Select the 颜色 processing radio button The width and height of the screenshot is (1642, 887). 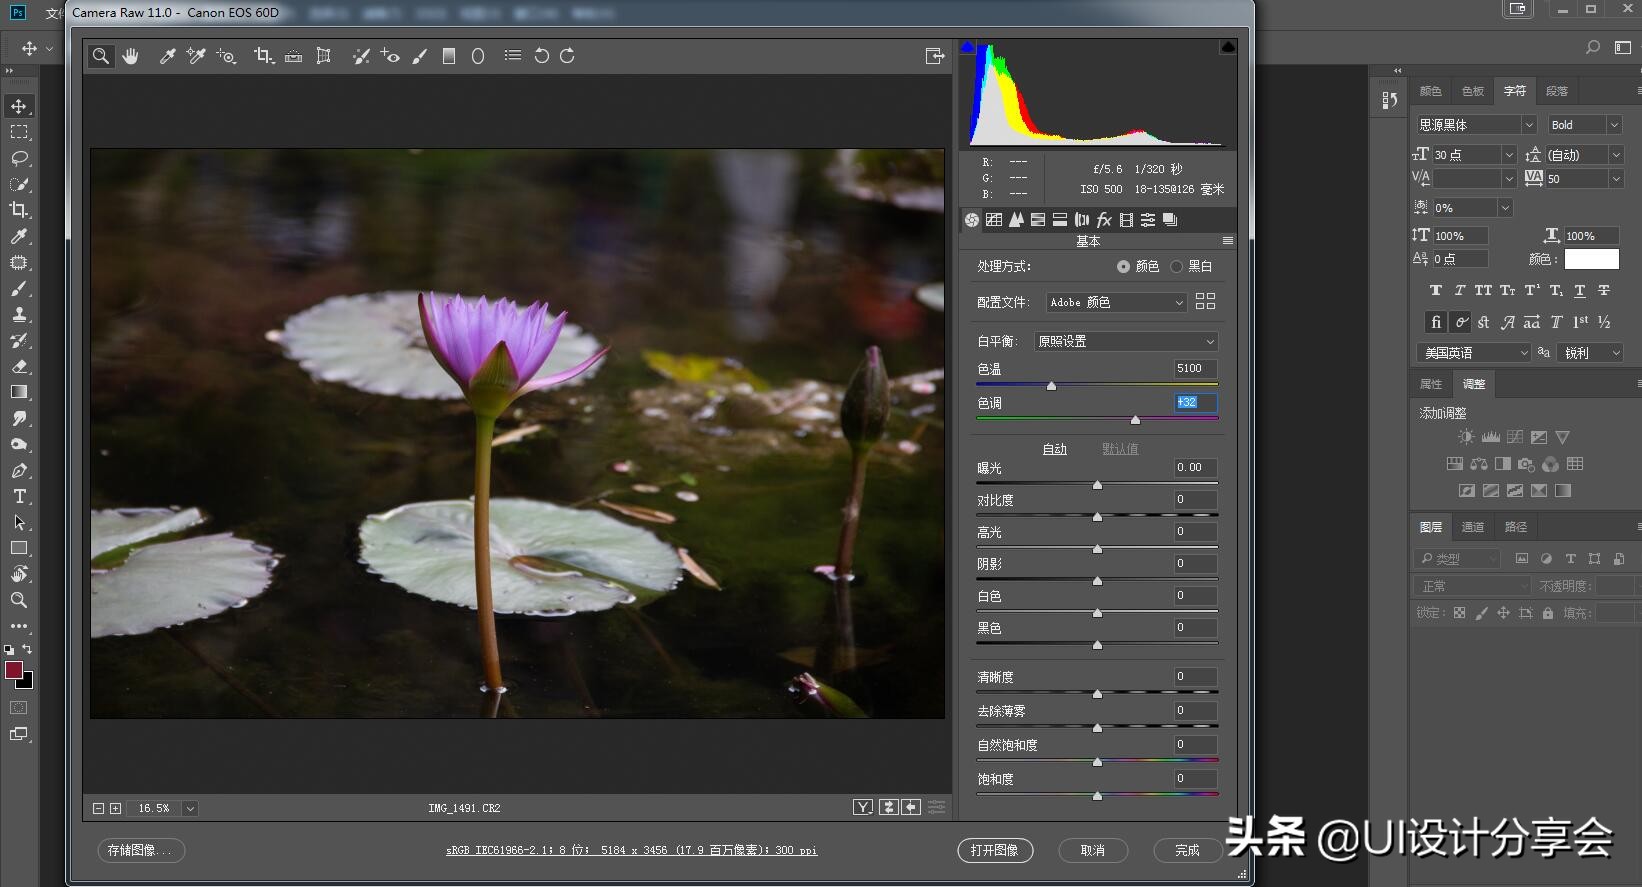1123,267
